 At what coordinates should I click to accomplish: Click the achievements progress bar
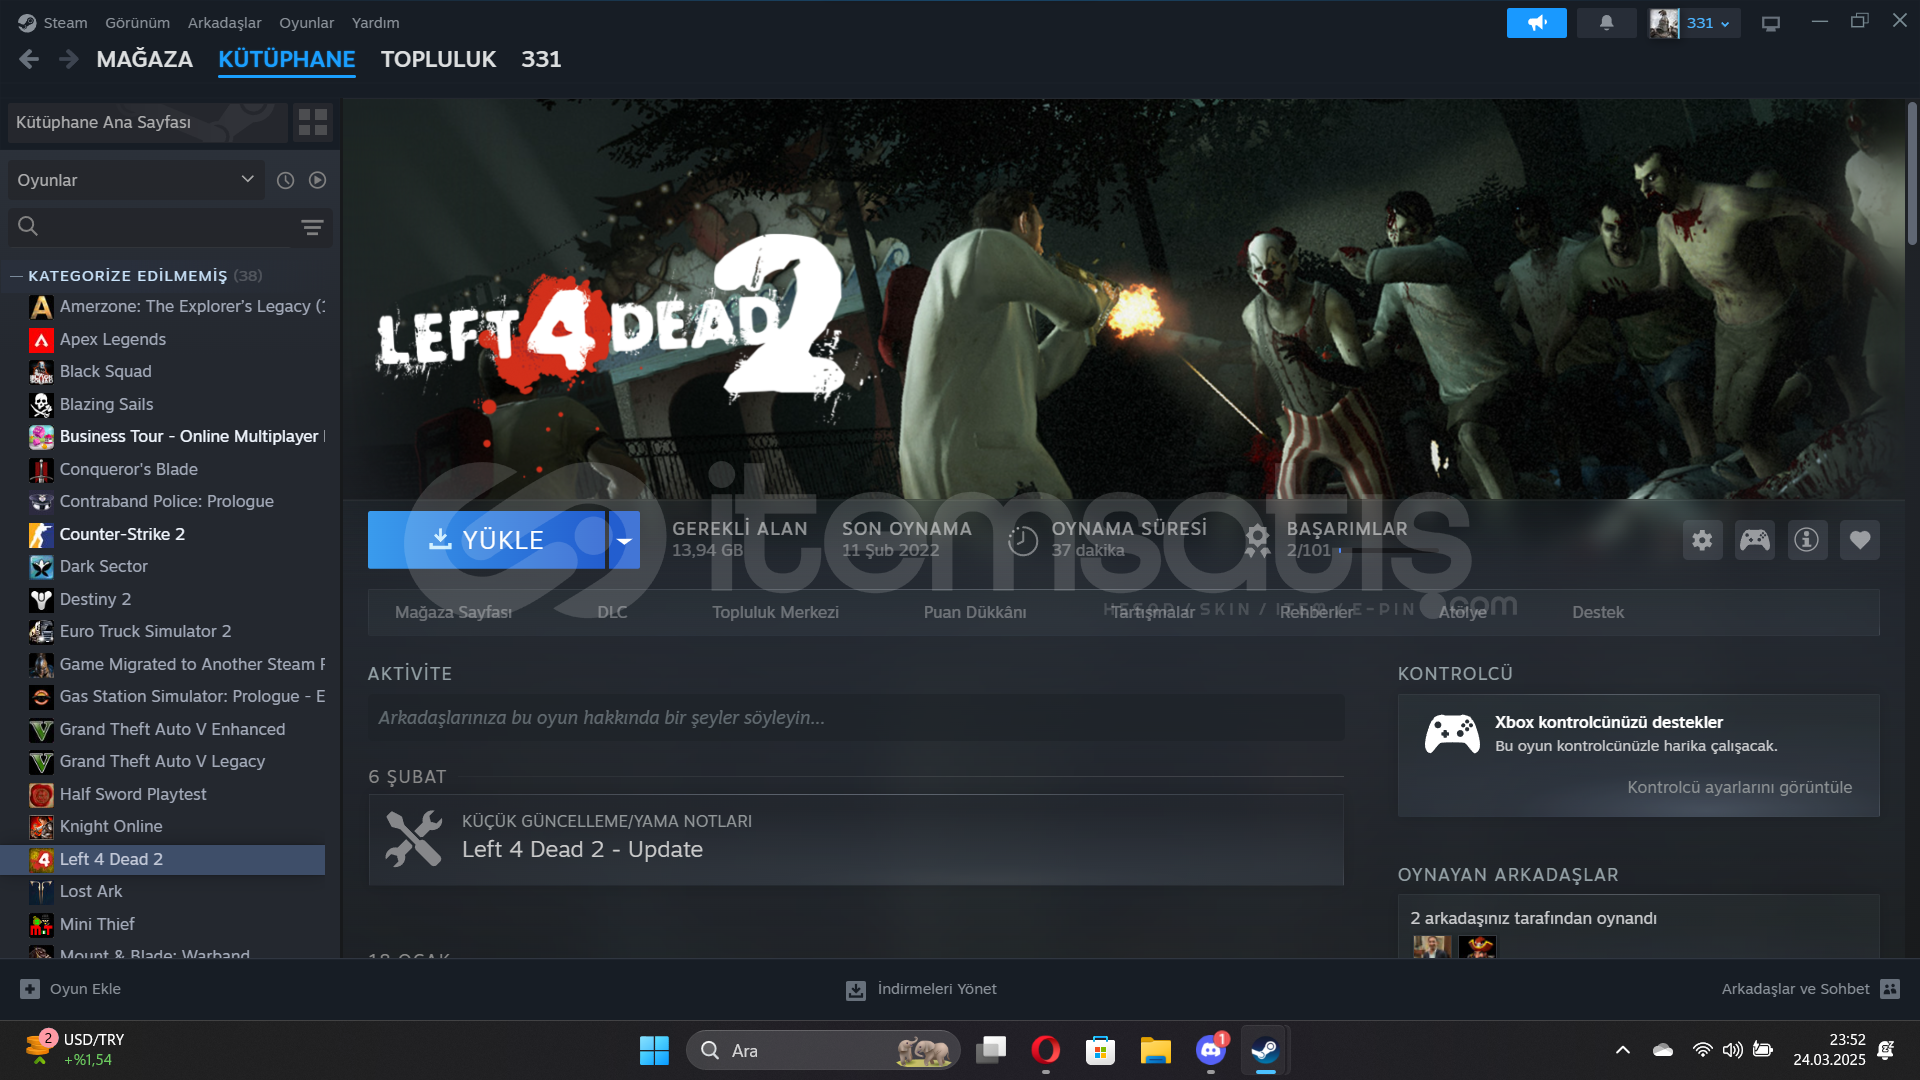(1387, 551)
